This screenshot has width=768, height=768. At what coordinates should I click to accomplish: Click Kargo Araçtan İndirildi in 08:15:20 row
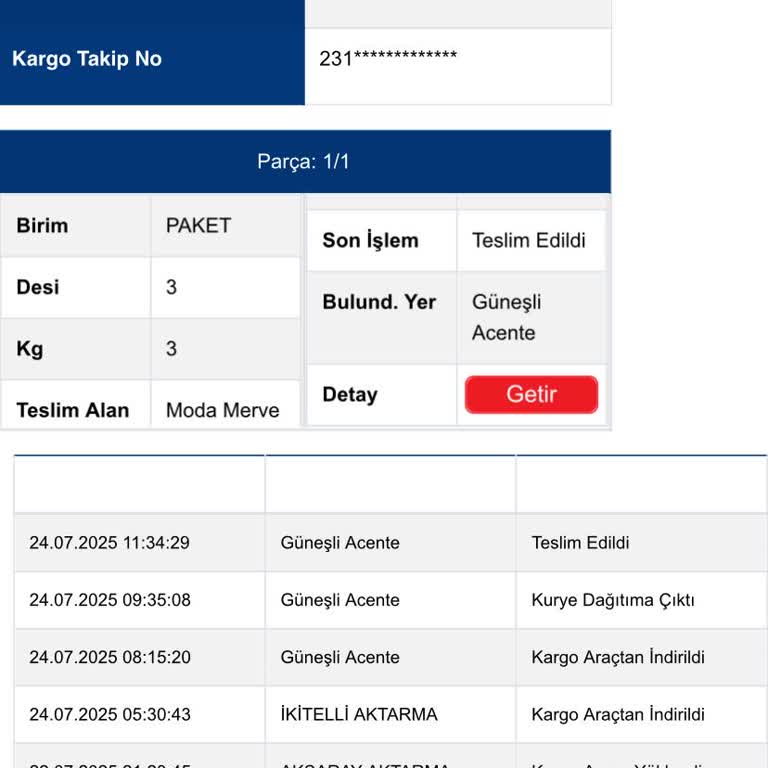click(618, 657)
